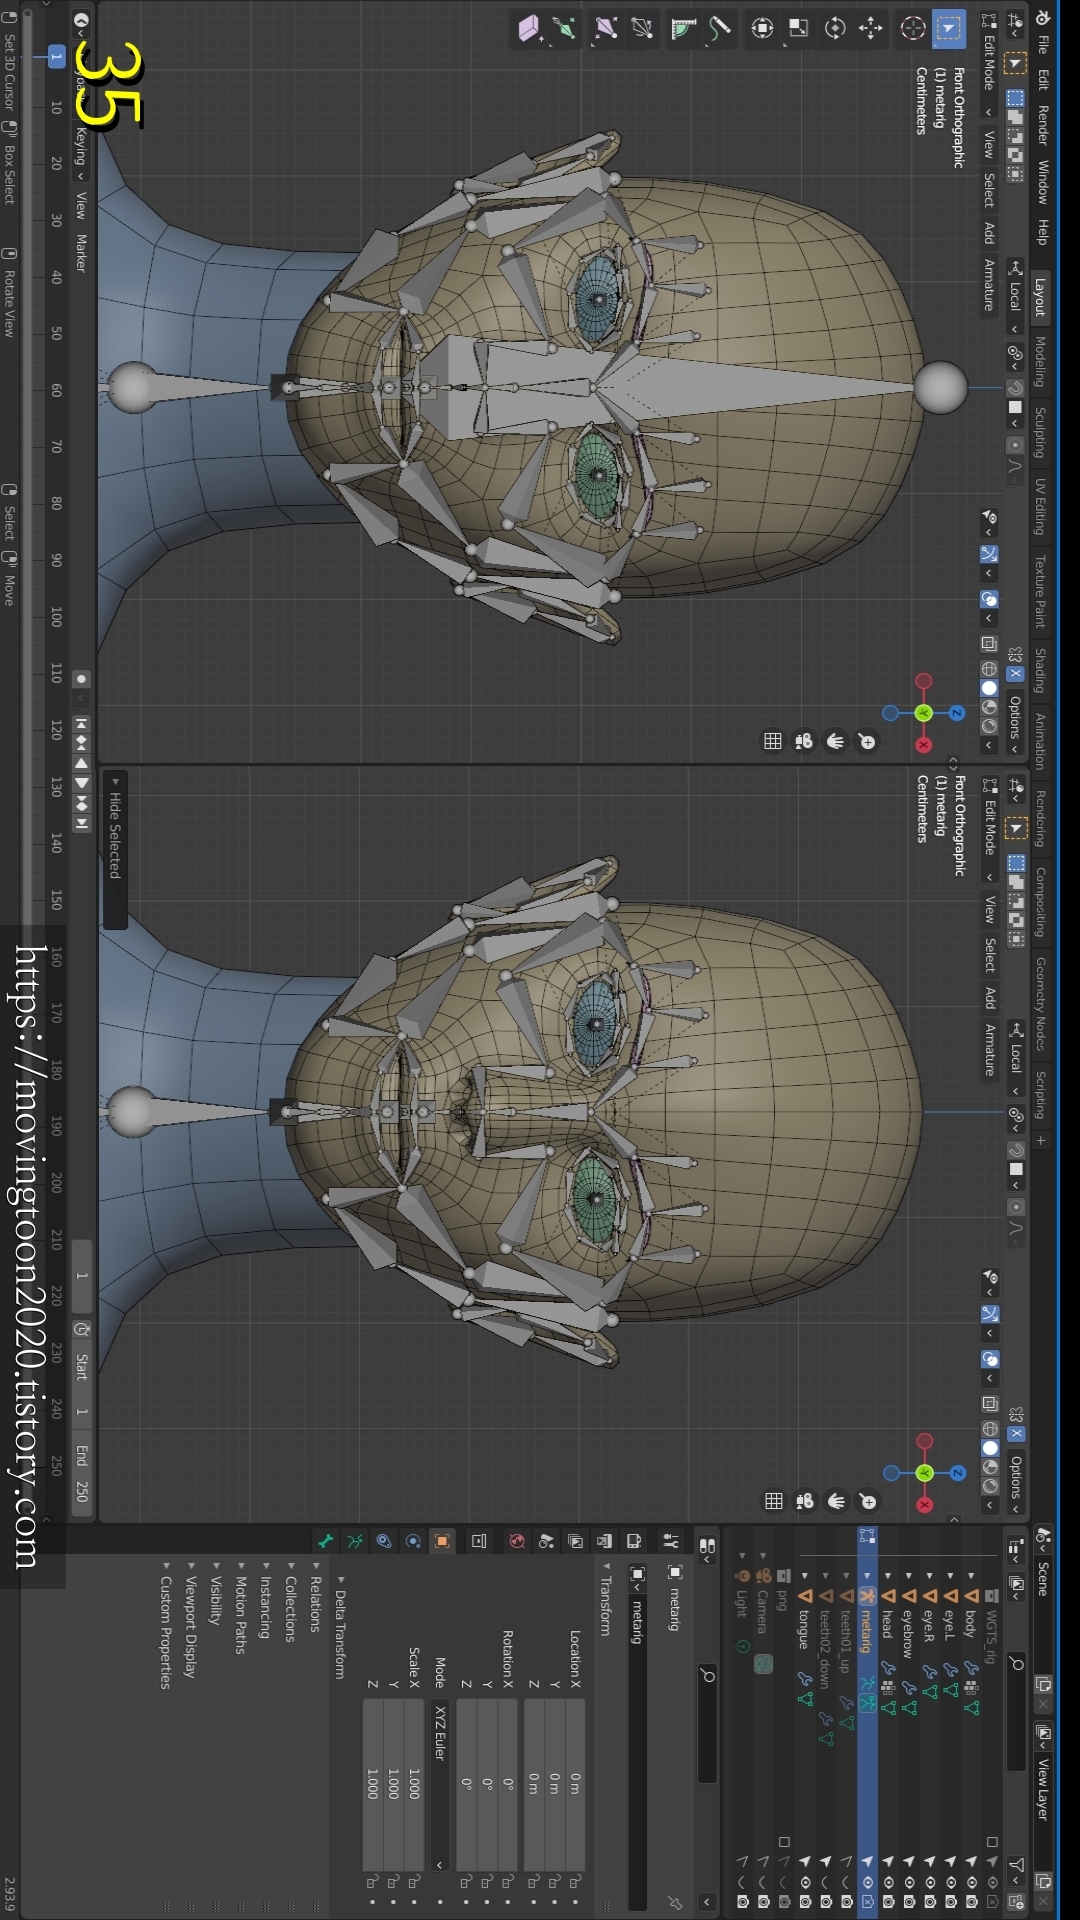The width and height of the screenshot is (1080, 1920).
Task: Click camera view gizmo in upper viewport
Action: [x=804, y=741]
